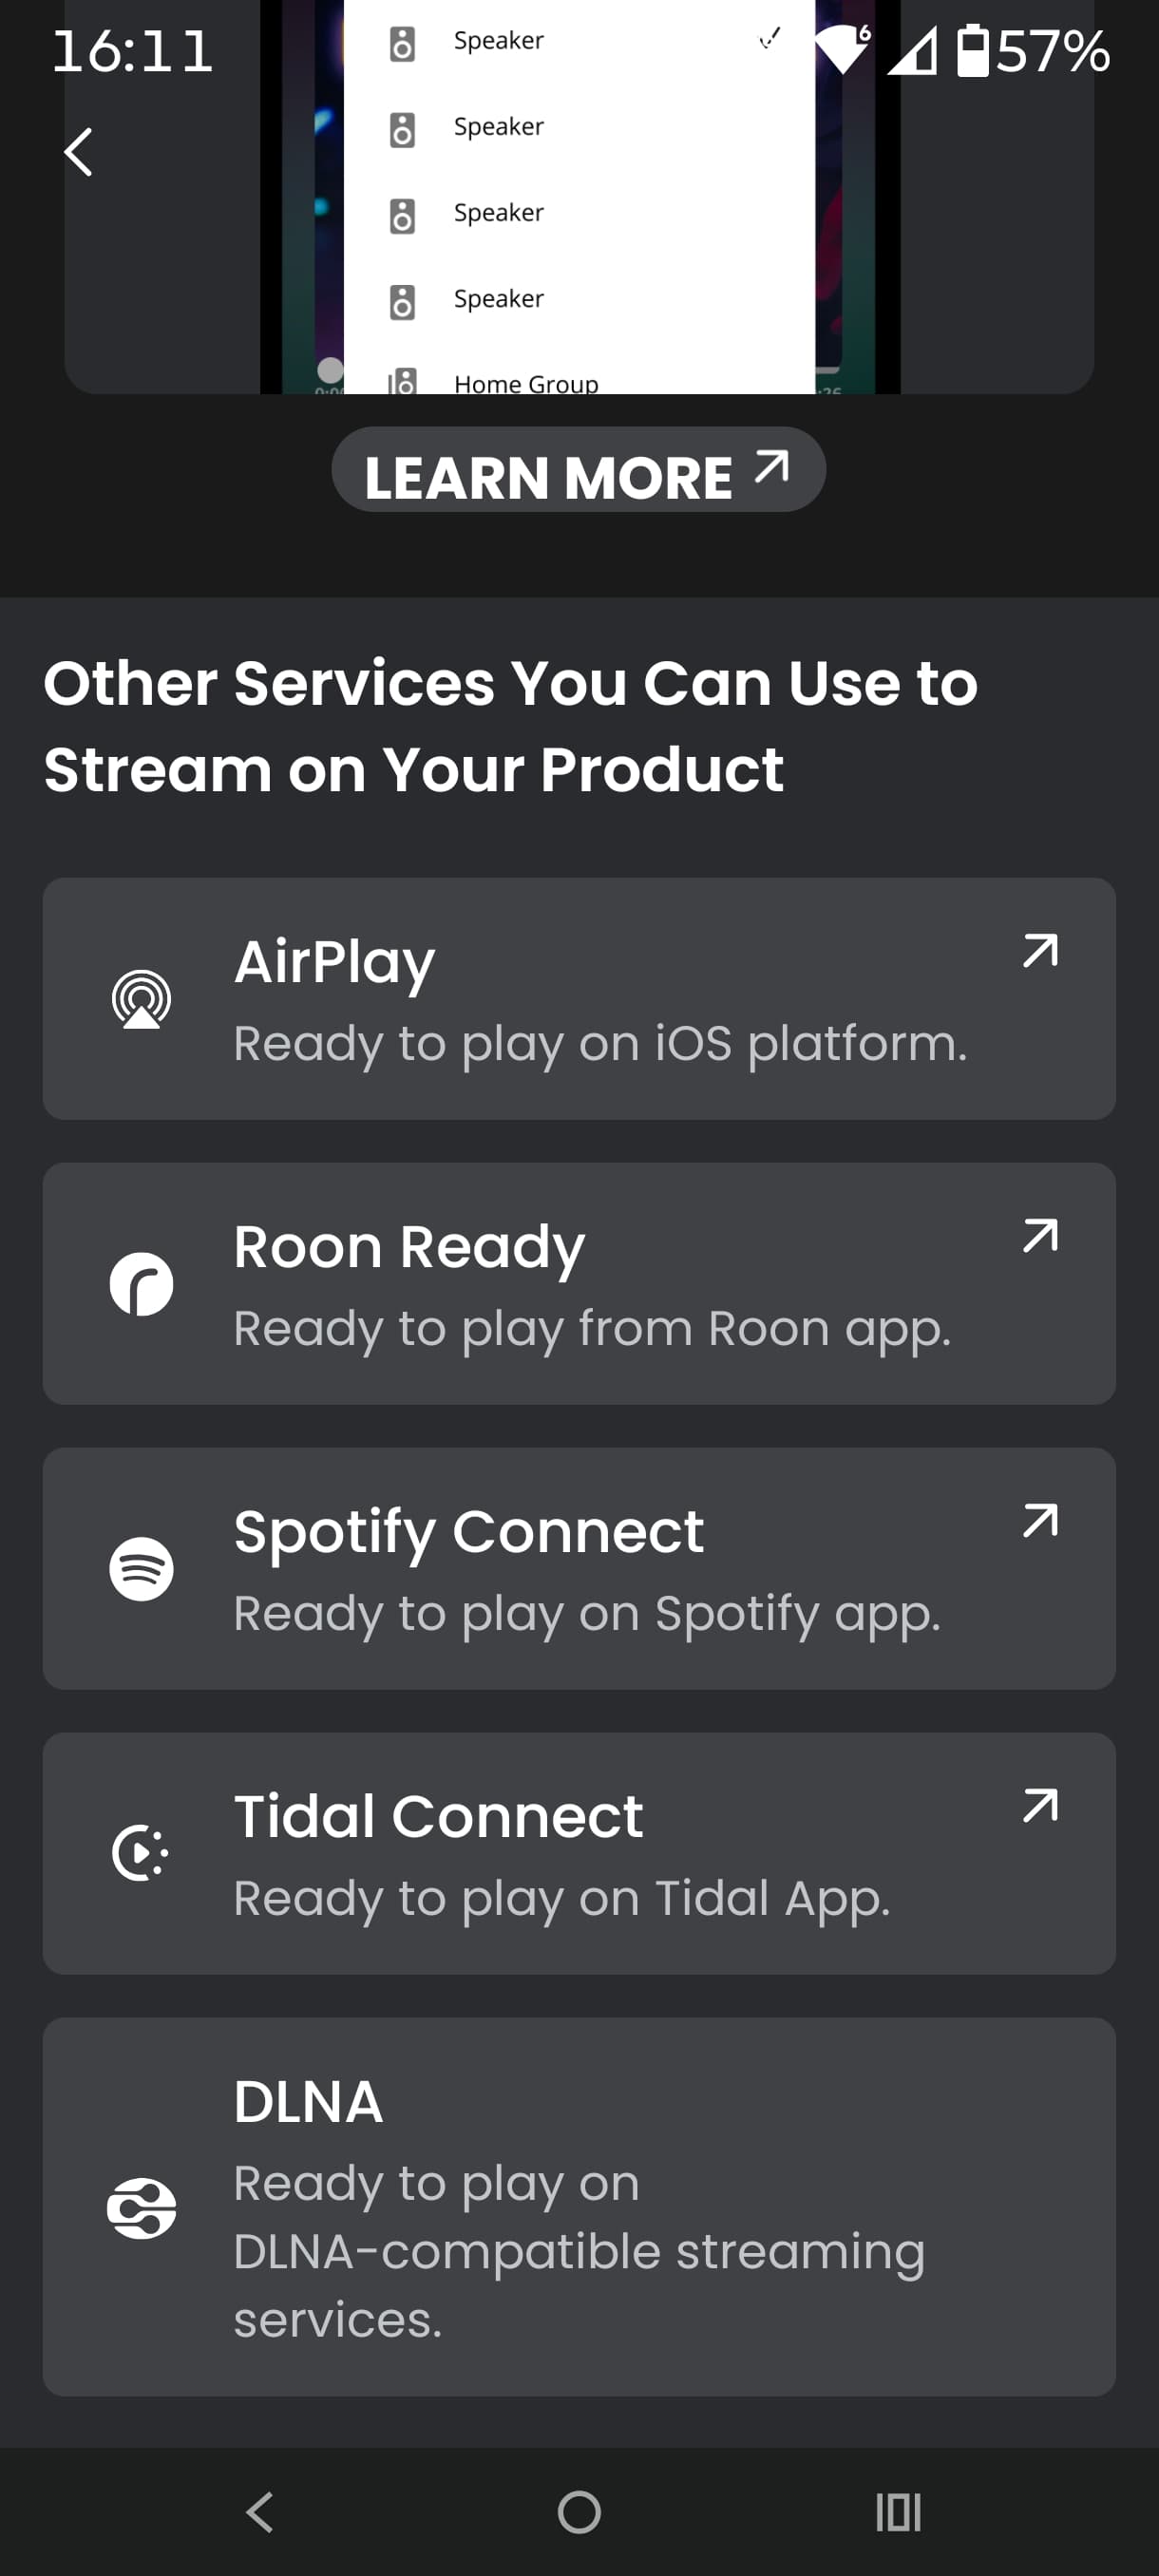Tap the Tidal Connect icon

click(141, 1853)
